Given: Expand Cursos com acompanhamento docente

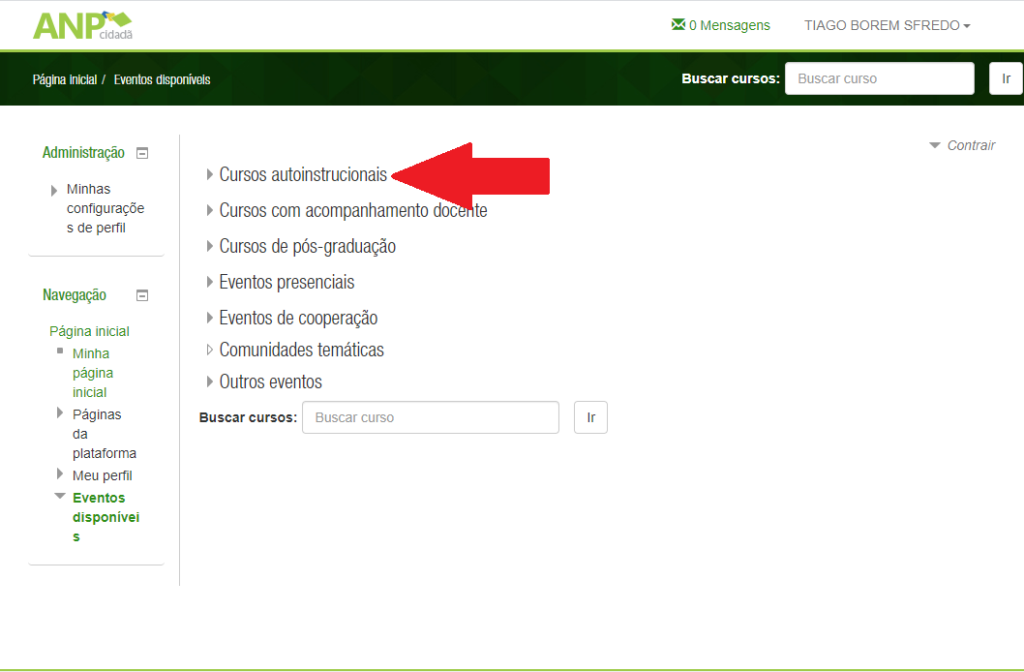Looking at the screenshot, I should [x=352, y=211].
